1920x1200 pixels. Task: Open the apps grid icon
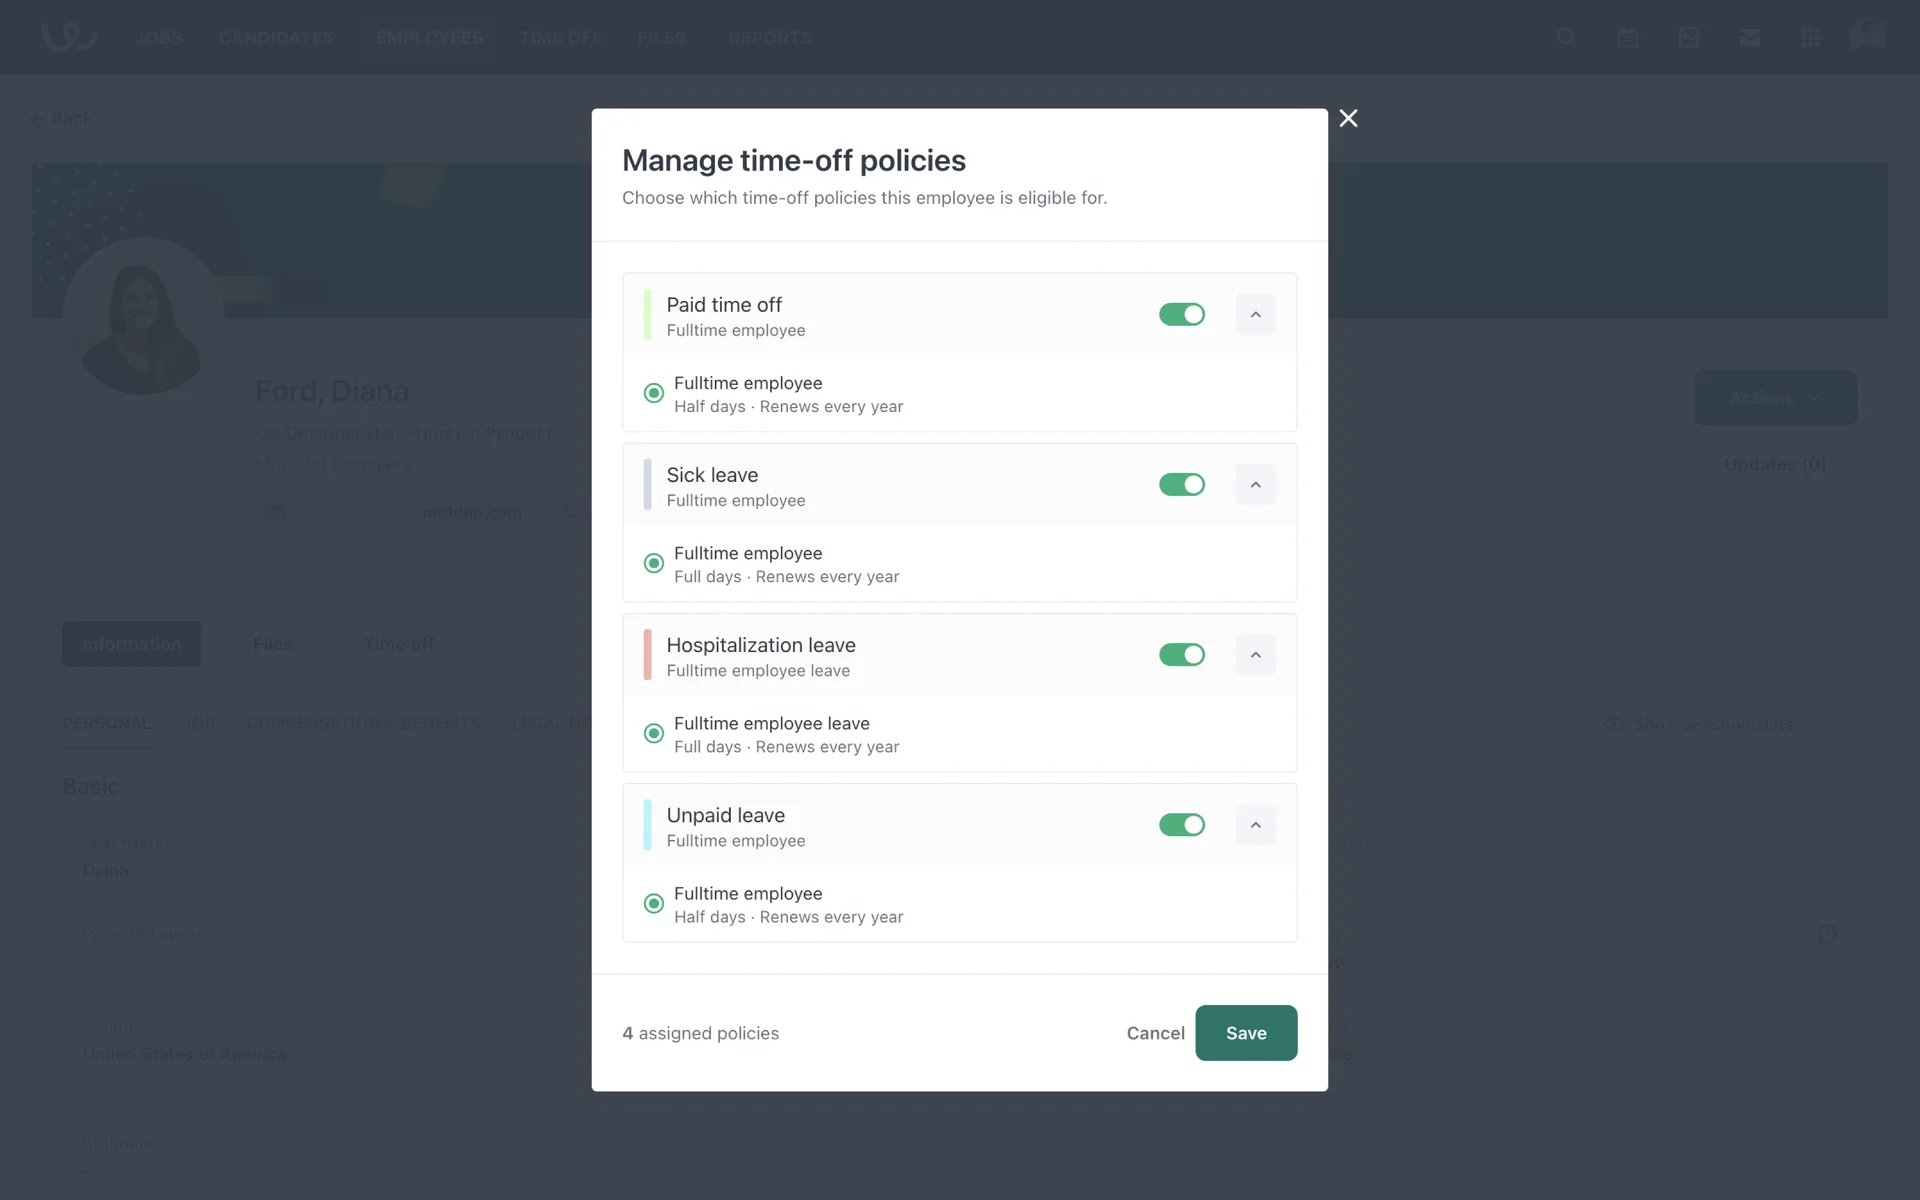pyautogui.click(x=1810, y=38)
